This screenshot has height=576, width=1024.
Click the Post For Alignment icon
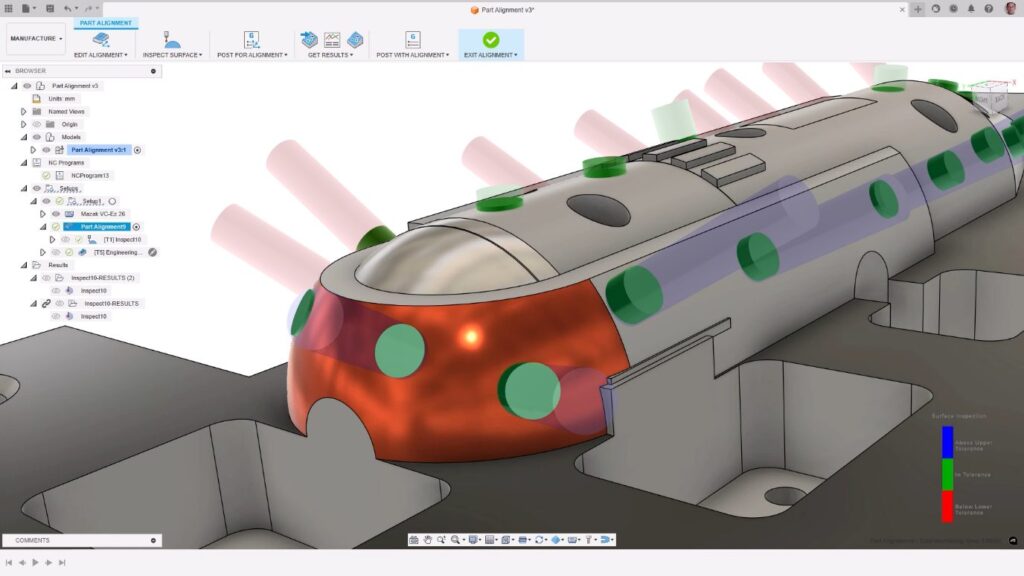(x=251, y=40)
